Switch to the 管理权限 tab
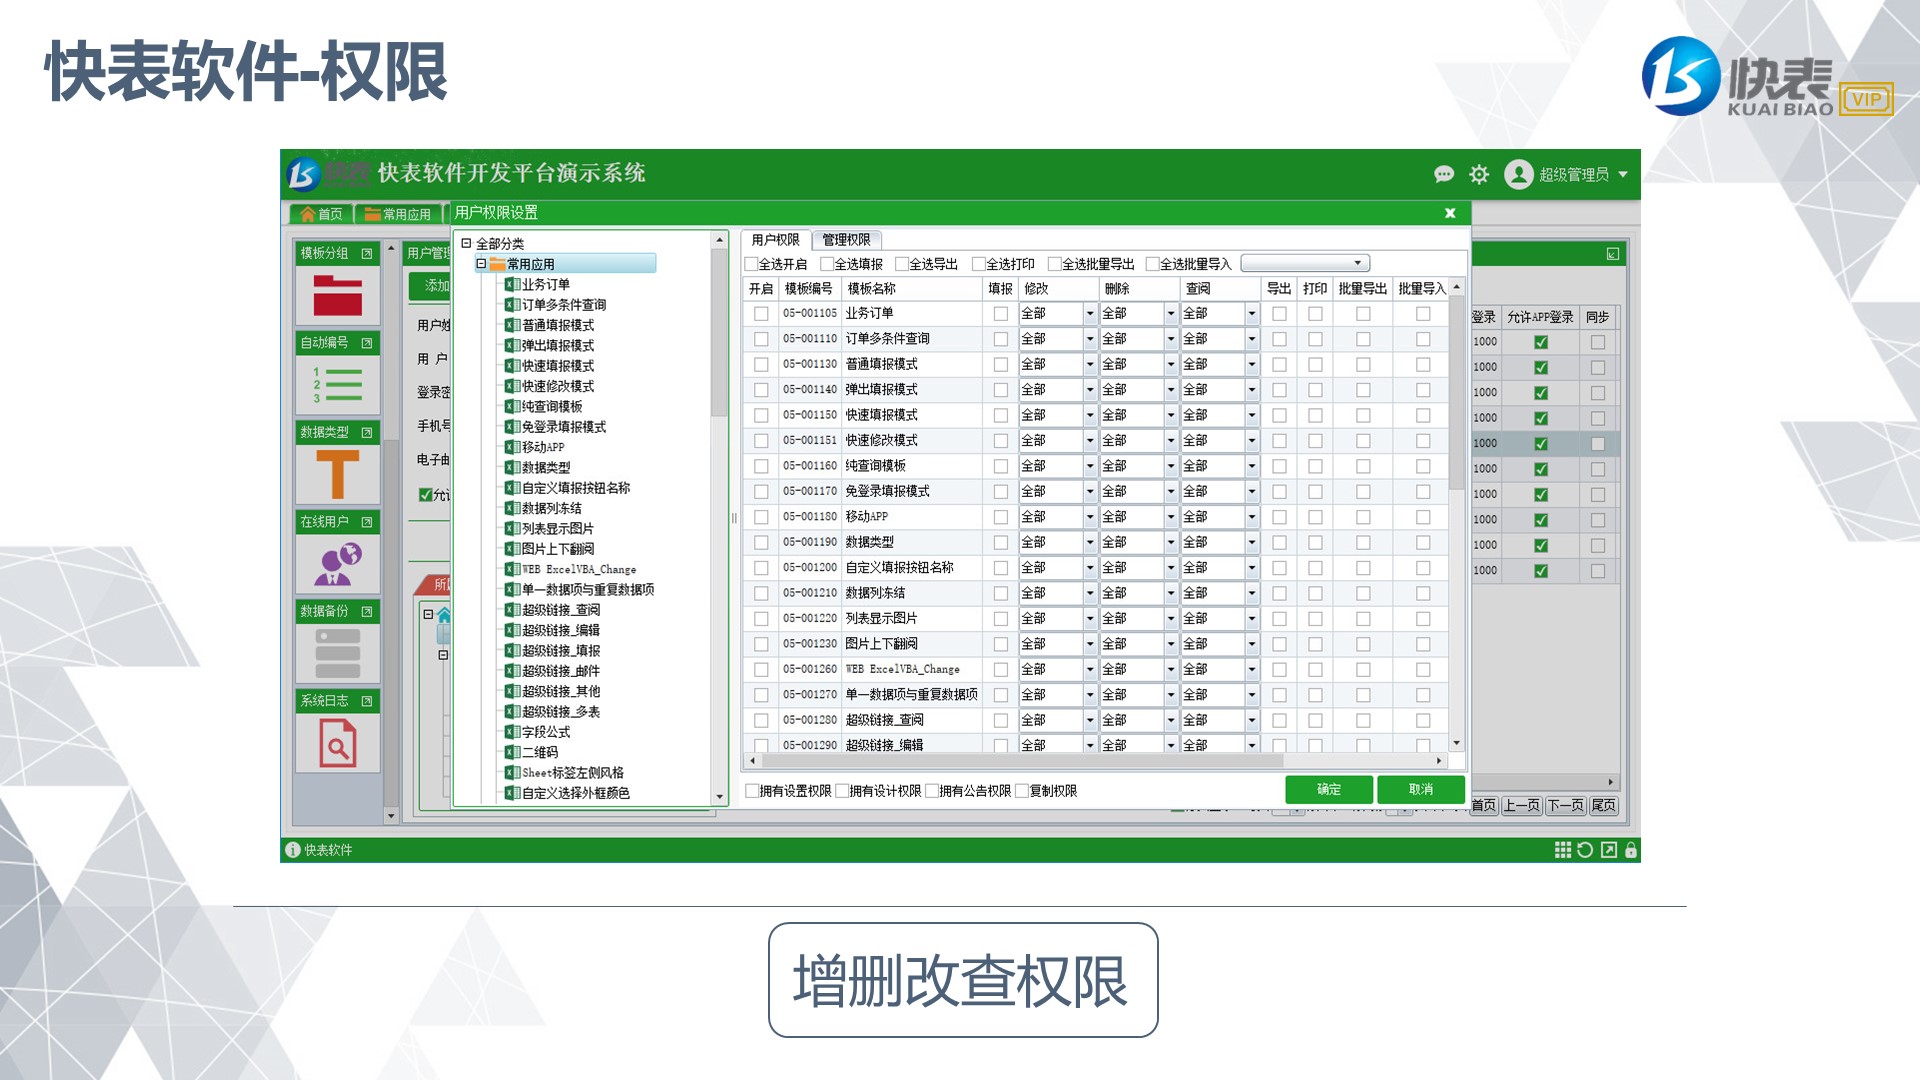The image size is (1920, 1080). click(x=846, y=240)
